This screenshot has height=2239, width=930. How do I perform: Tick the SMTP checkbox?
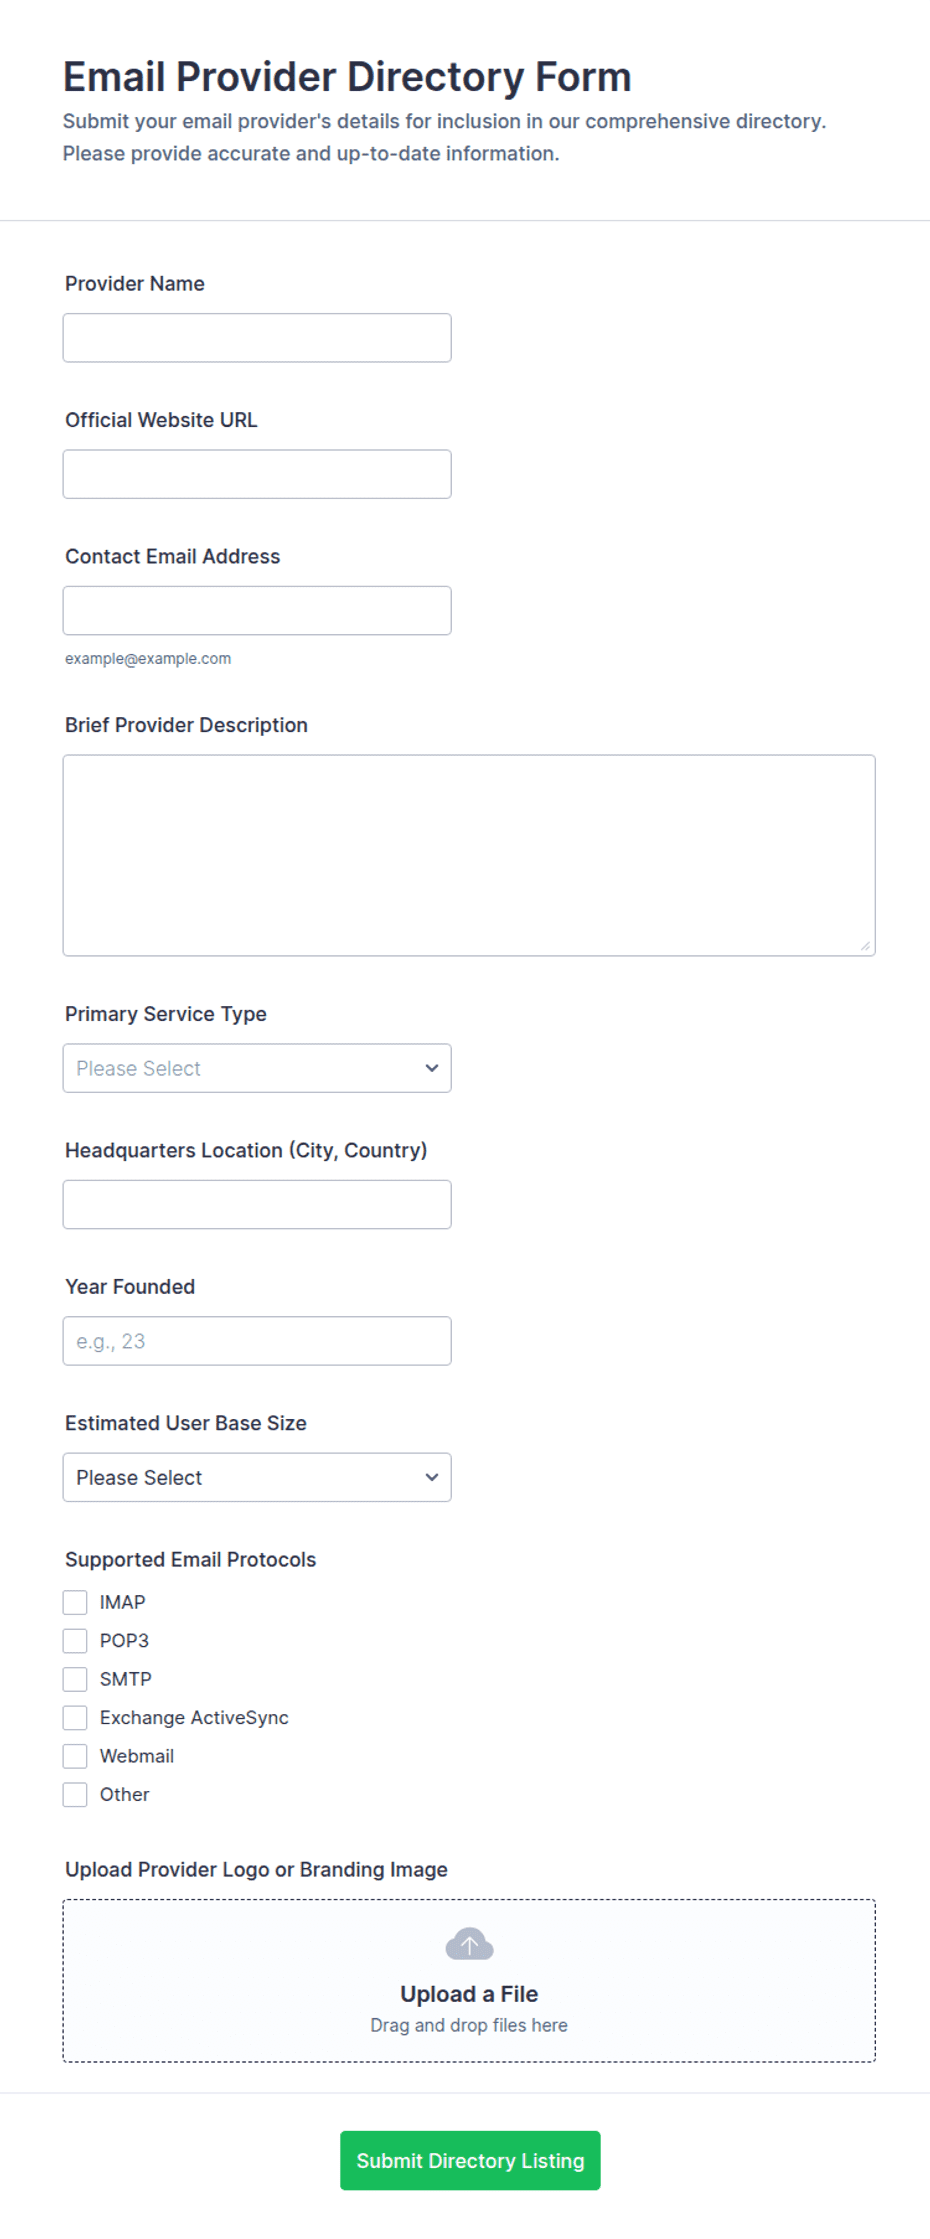[x=75, y=1679]
